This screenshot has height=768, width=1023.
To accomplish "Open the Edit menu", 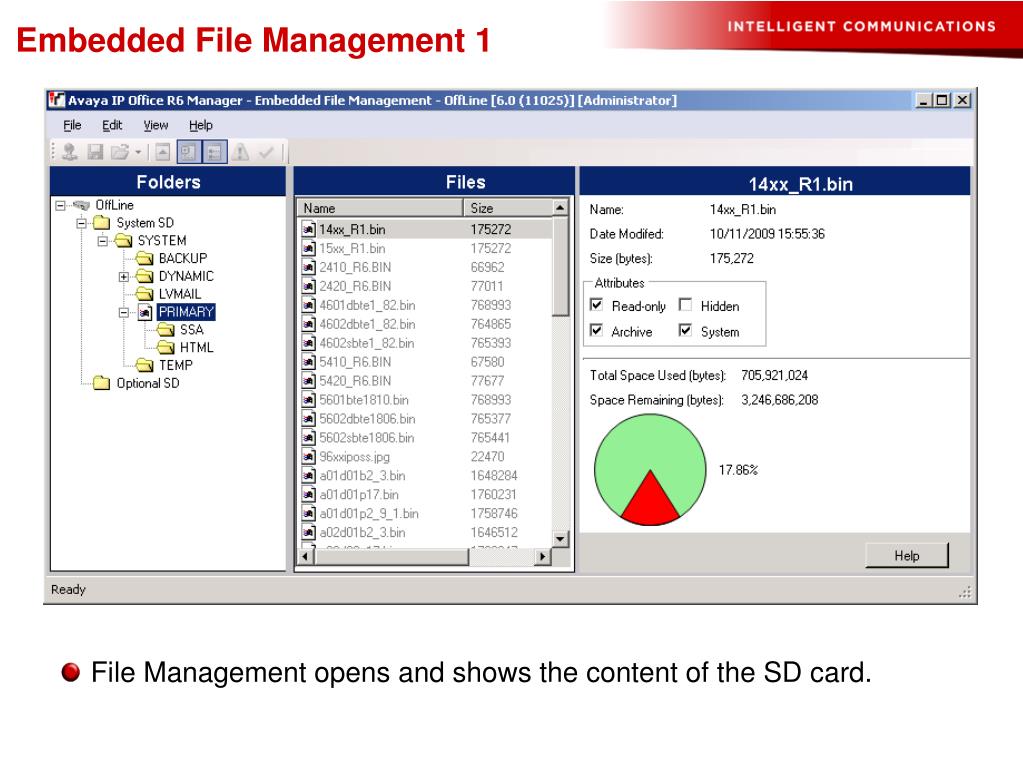I will (112, 125).
